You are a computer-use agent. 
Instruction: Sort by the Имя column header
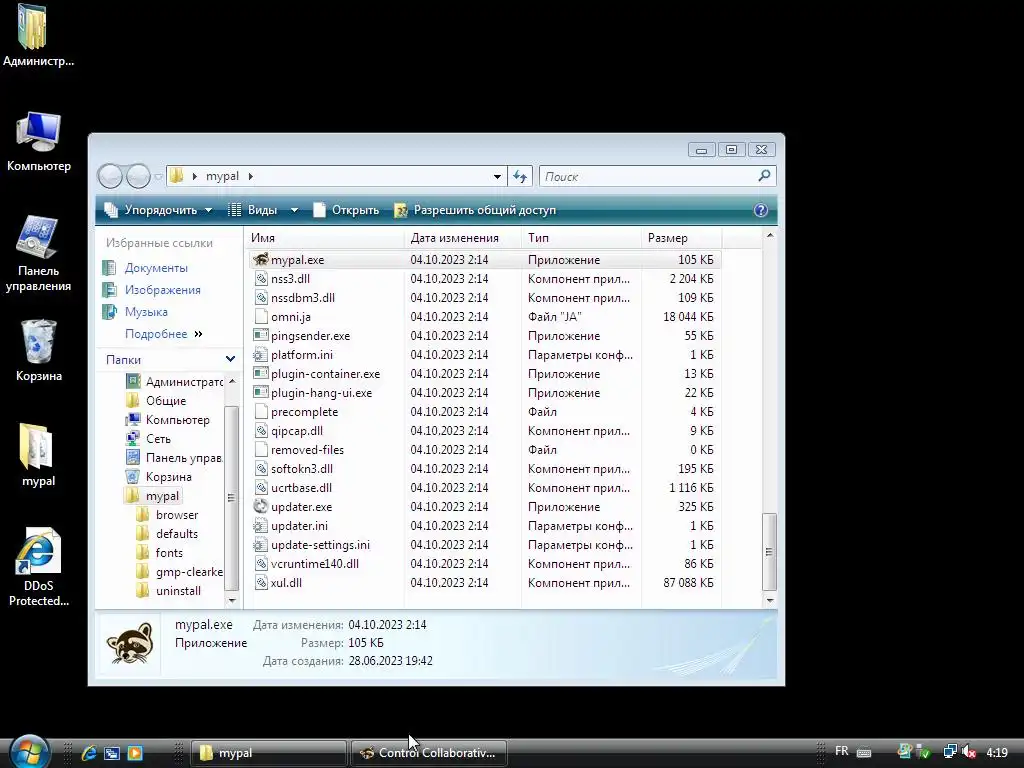coord(326,238)
